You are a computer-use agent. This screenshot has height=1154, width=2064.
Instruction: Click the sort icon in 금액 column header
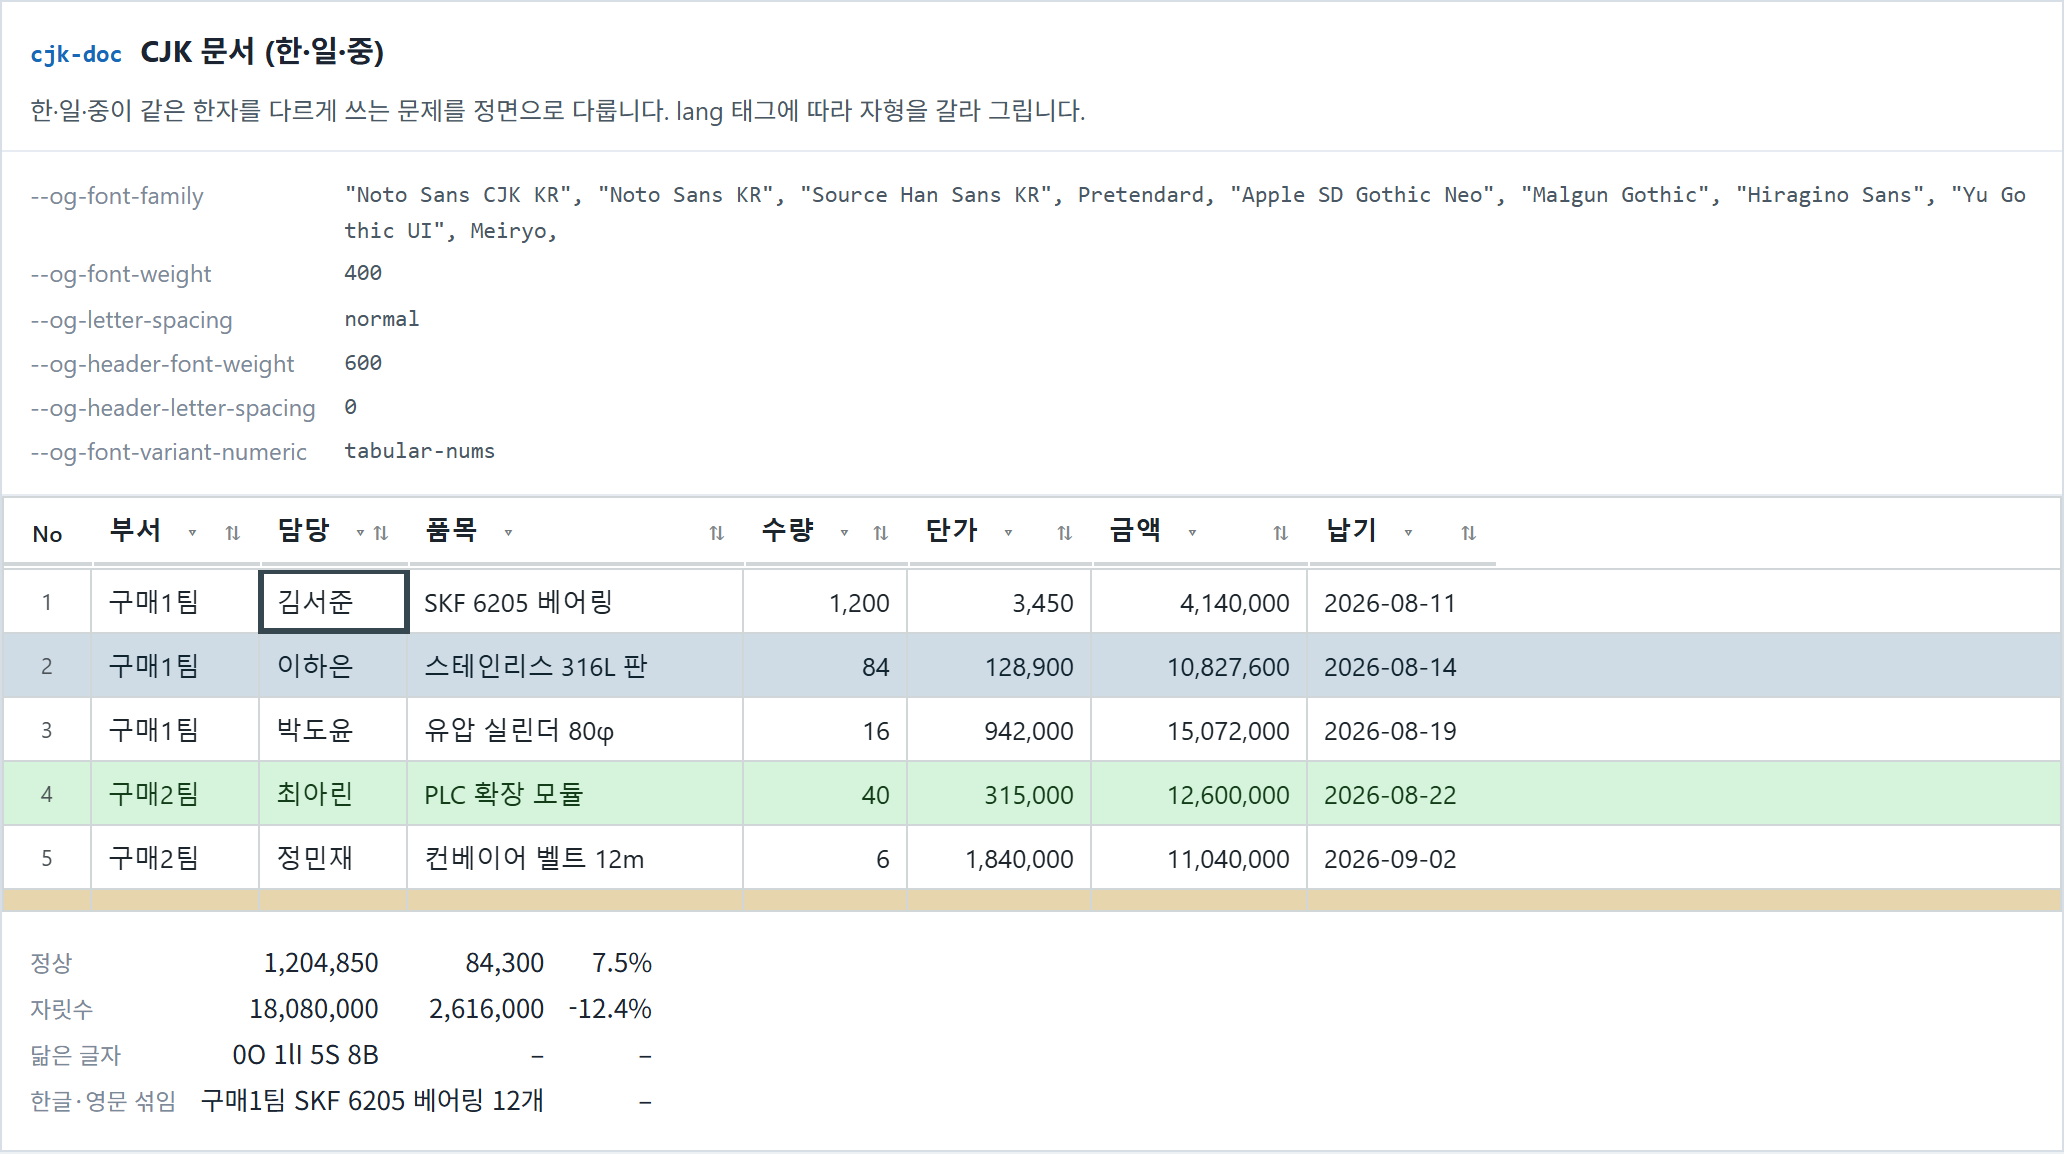[1280, 533]
